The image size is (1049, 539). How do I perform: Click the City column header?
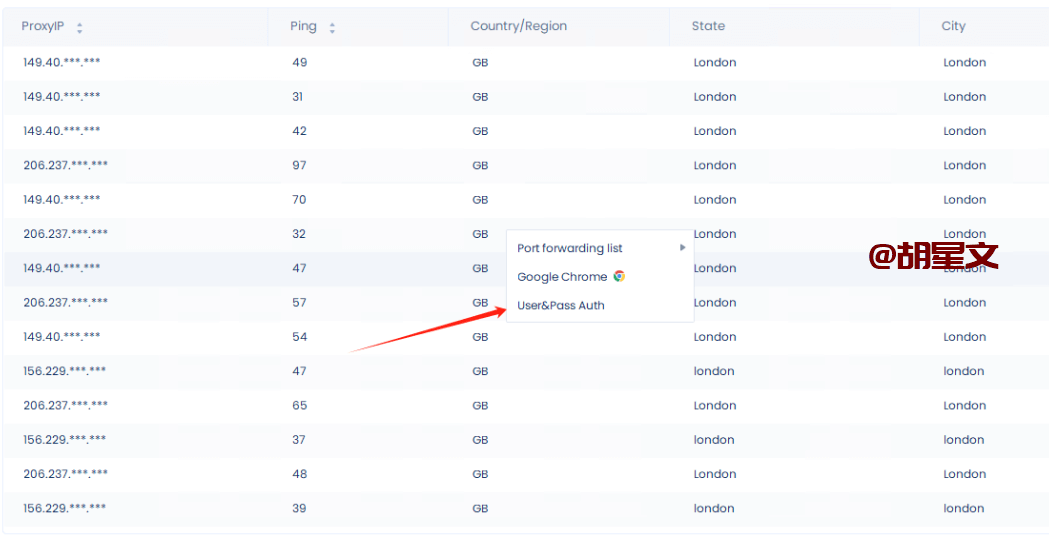click(953, 26)
